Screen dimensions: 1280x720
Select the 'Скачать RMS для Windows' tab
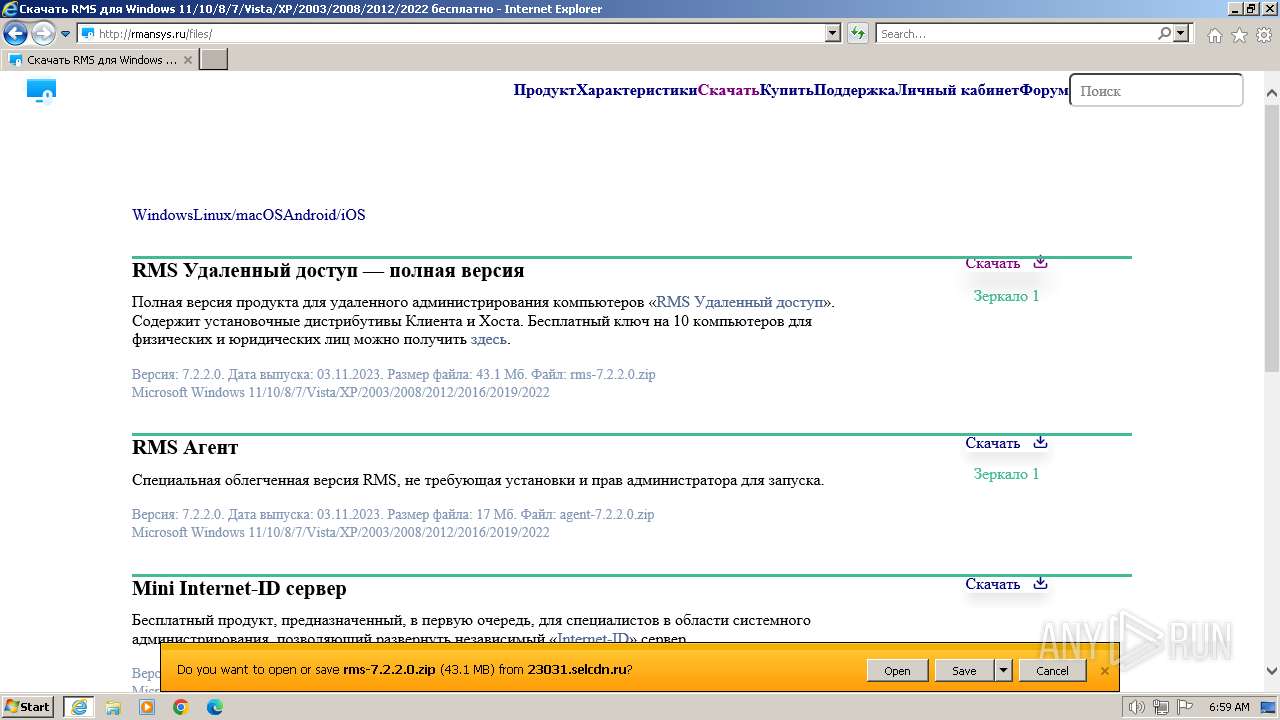point(100,59)
